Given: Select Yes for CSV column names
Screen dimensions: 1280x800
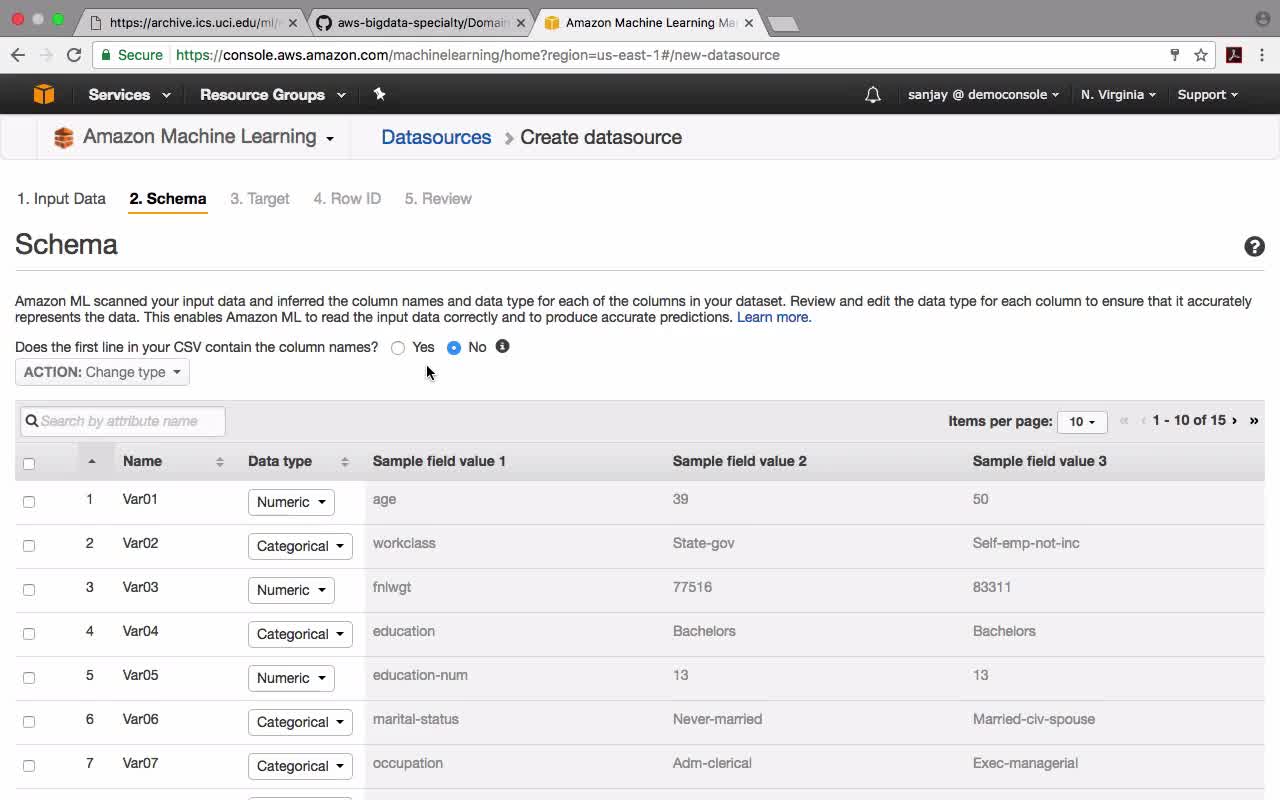Looking at the screenshot, I should 398,348.
